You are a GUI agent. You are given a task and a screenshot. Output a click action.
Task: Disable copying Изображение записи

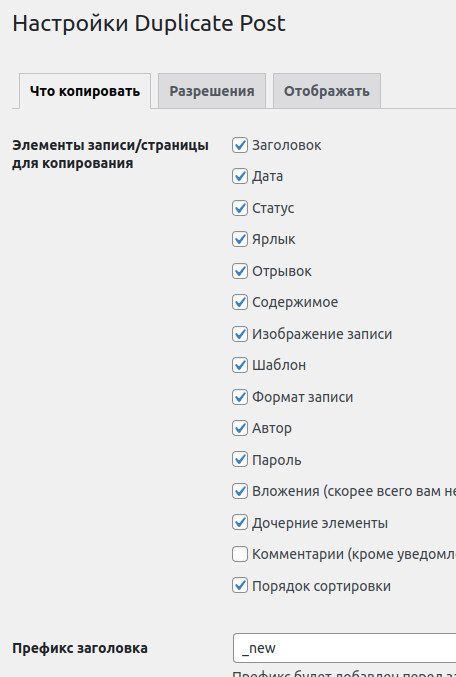tap(240, 334)
